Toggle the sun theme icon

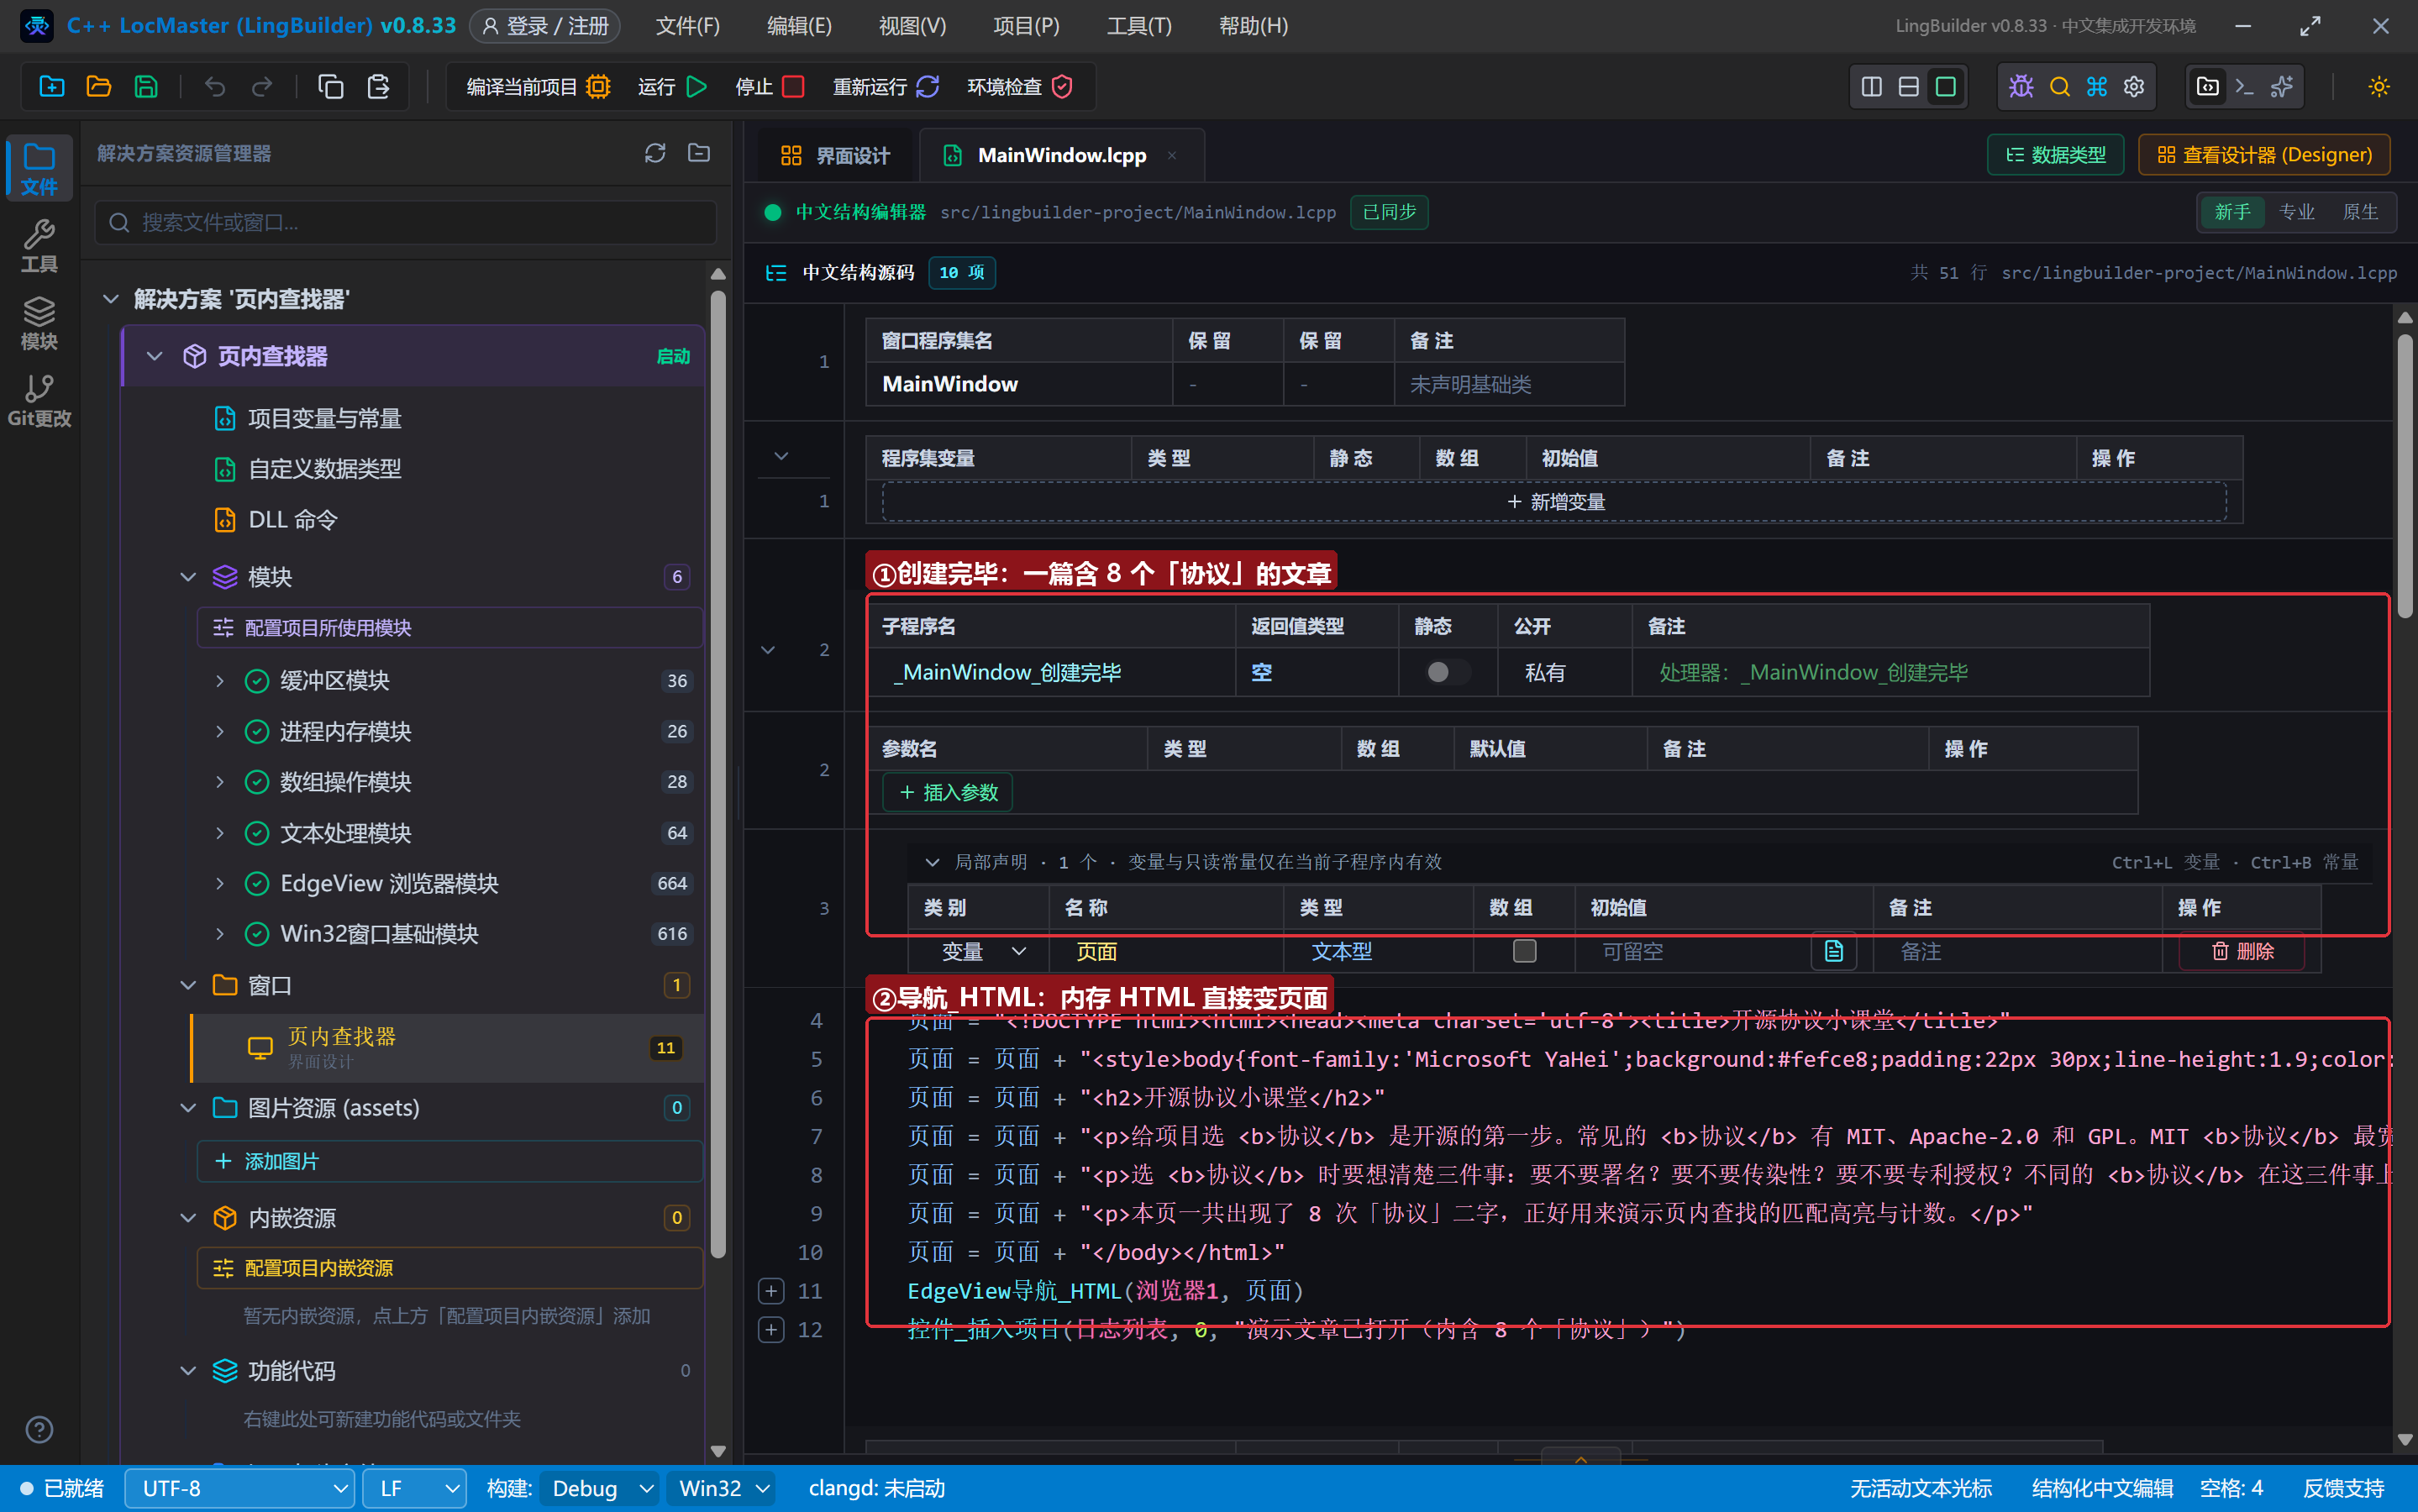point(2379,87)
